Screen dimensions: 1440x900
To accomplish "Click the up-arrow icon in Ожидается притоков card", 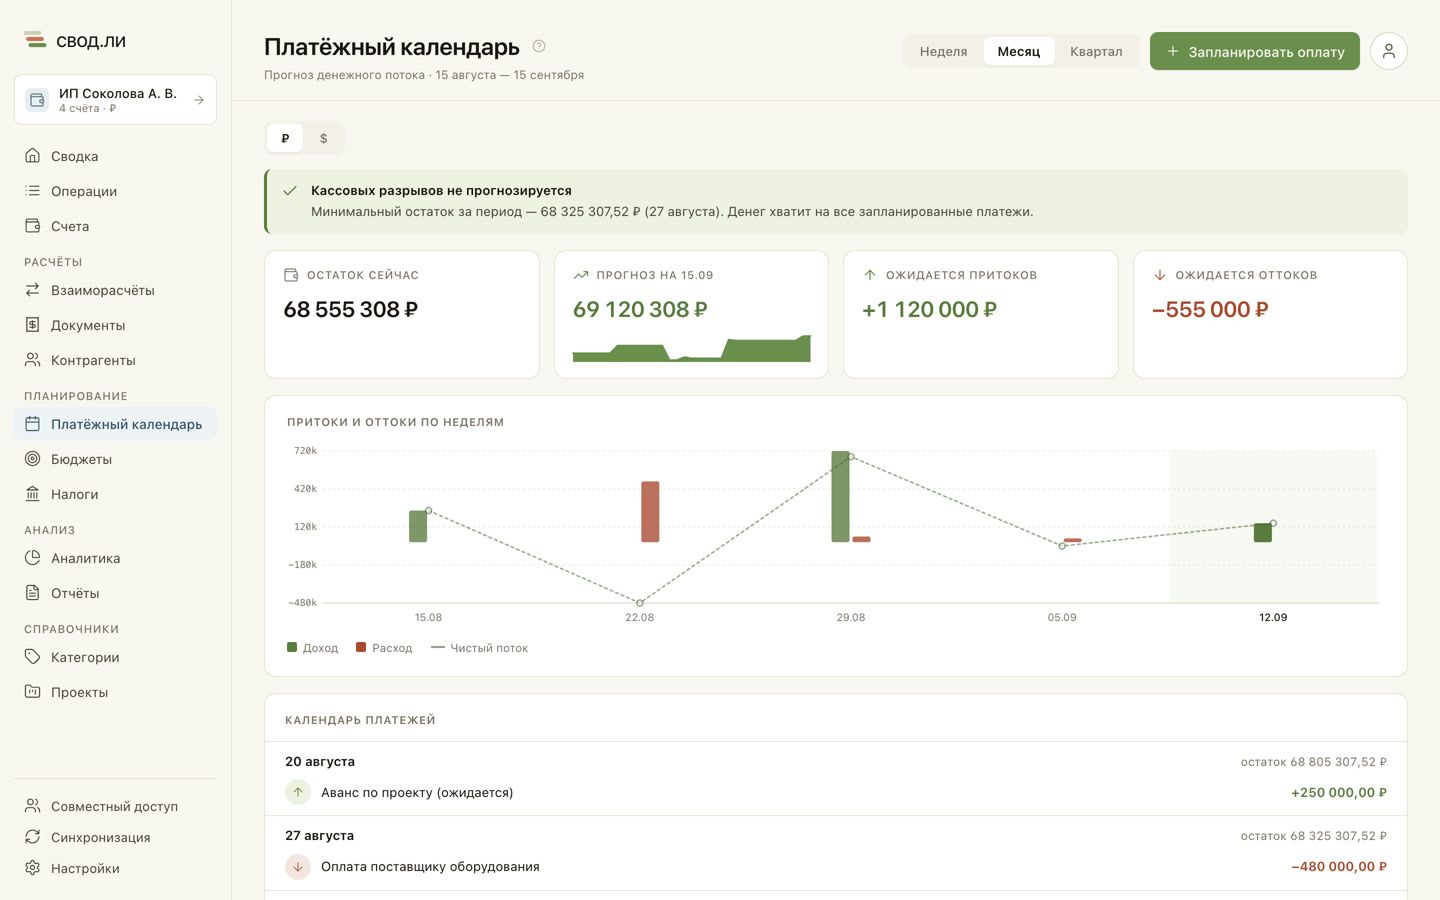I will 870,275.
